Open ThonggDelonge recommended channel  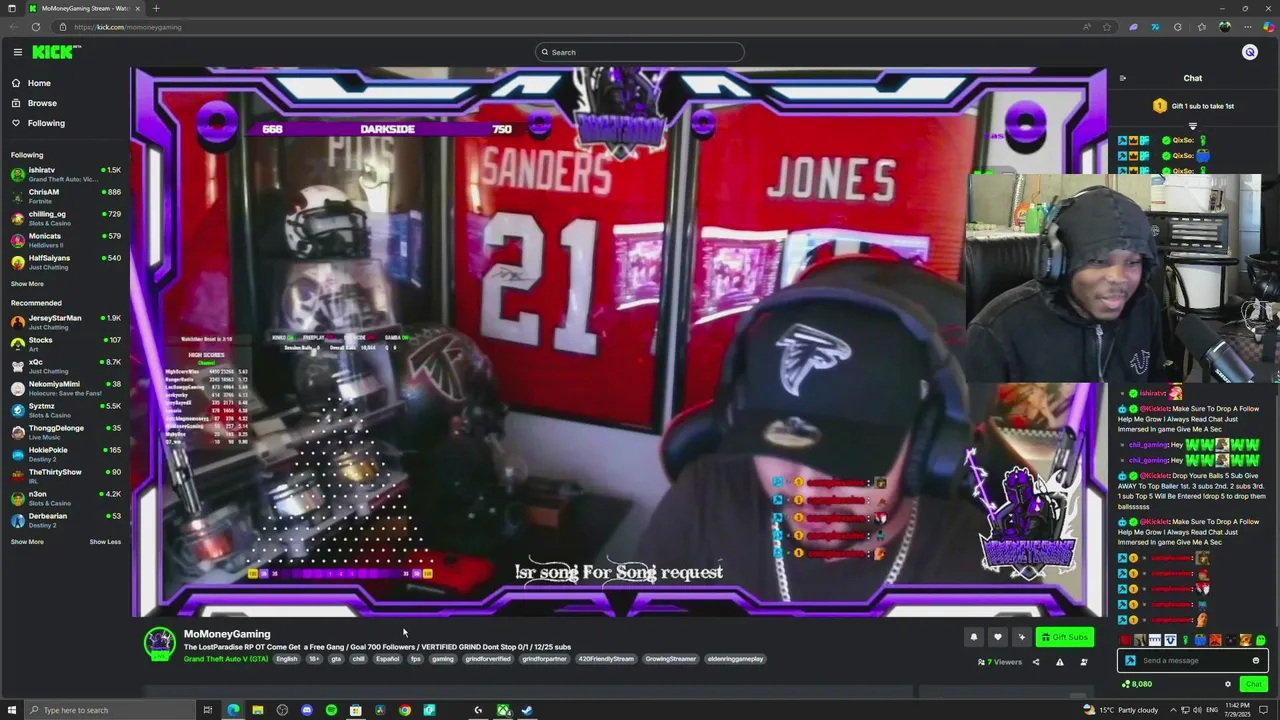[65, 432]
